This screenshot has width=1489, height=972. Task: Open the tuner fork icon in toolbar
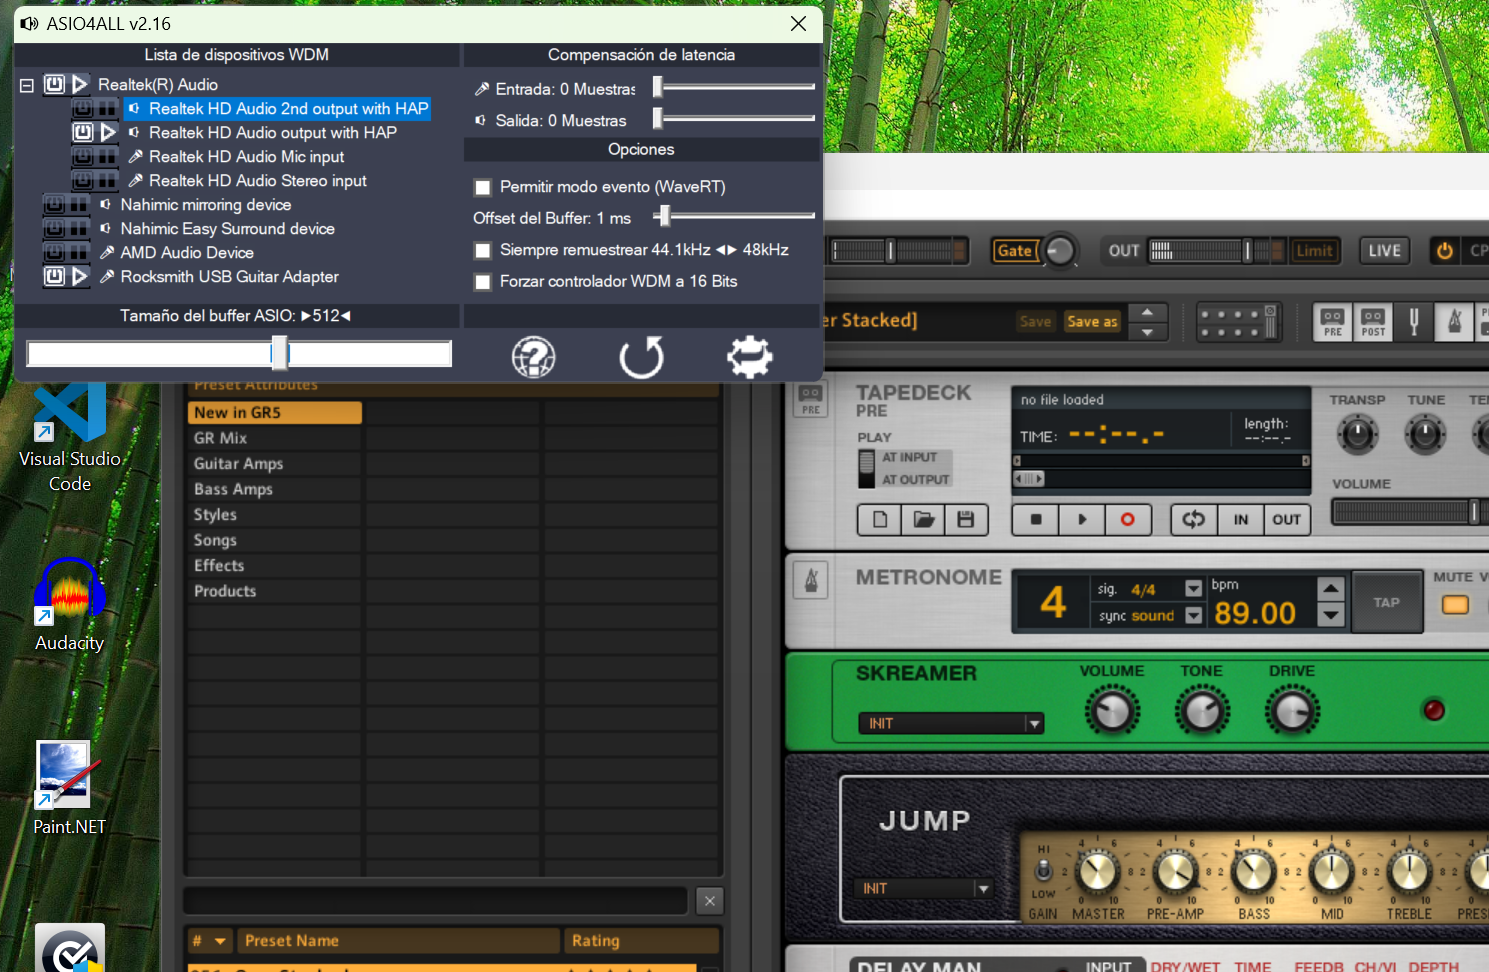pyautogui.click(x=1414, y=322)
